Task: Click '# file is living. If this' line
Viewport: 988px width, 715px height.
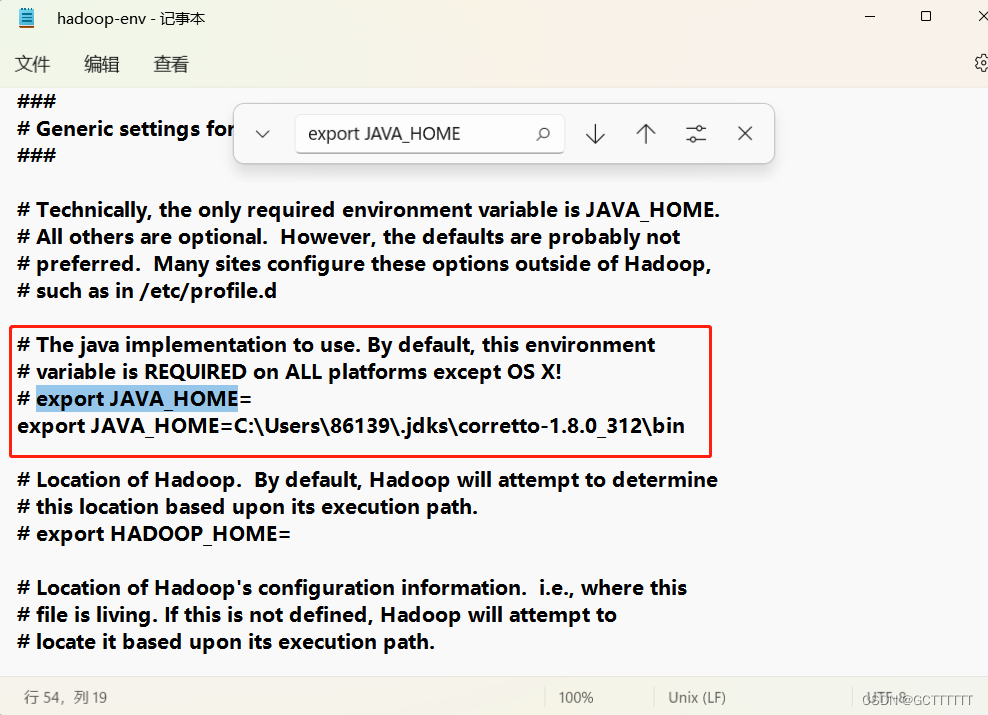Action: (x=317, y=615)
